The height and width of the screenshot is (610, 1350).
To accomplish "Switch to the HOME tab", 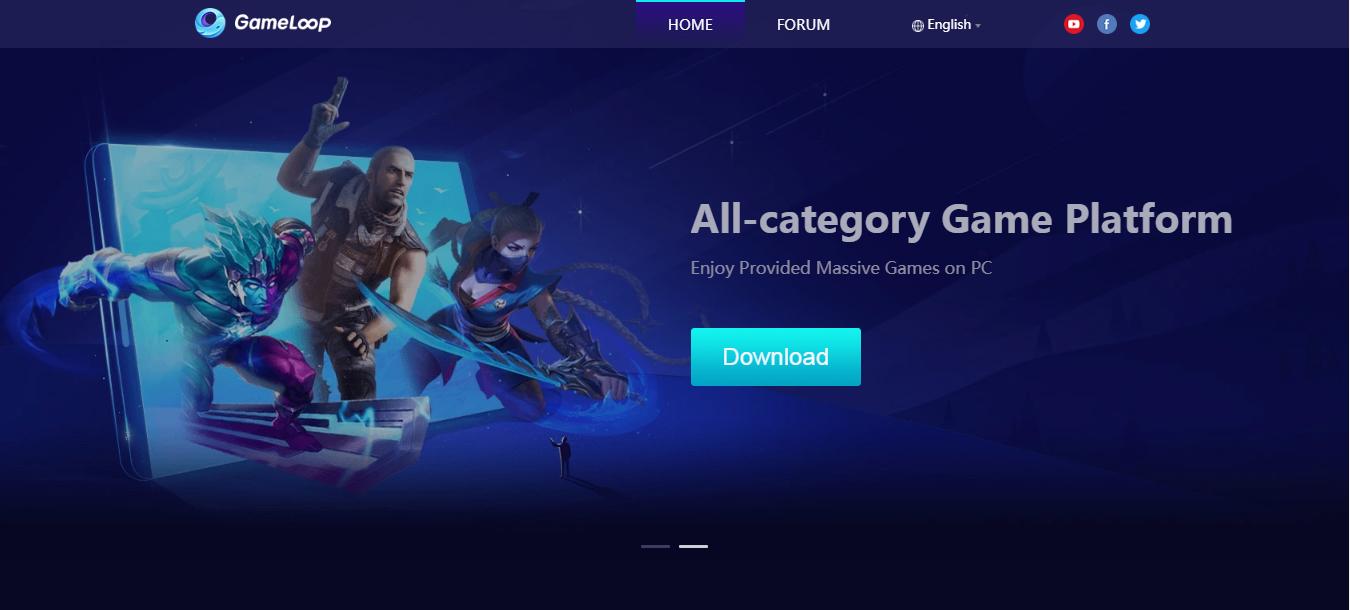I will pyautogui.click(x=690, y=24).
